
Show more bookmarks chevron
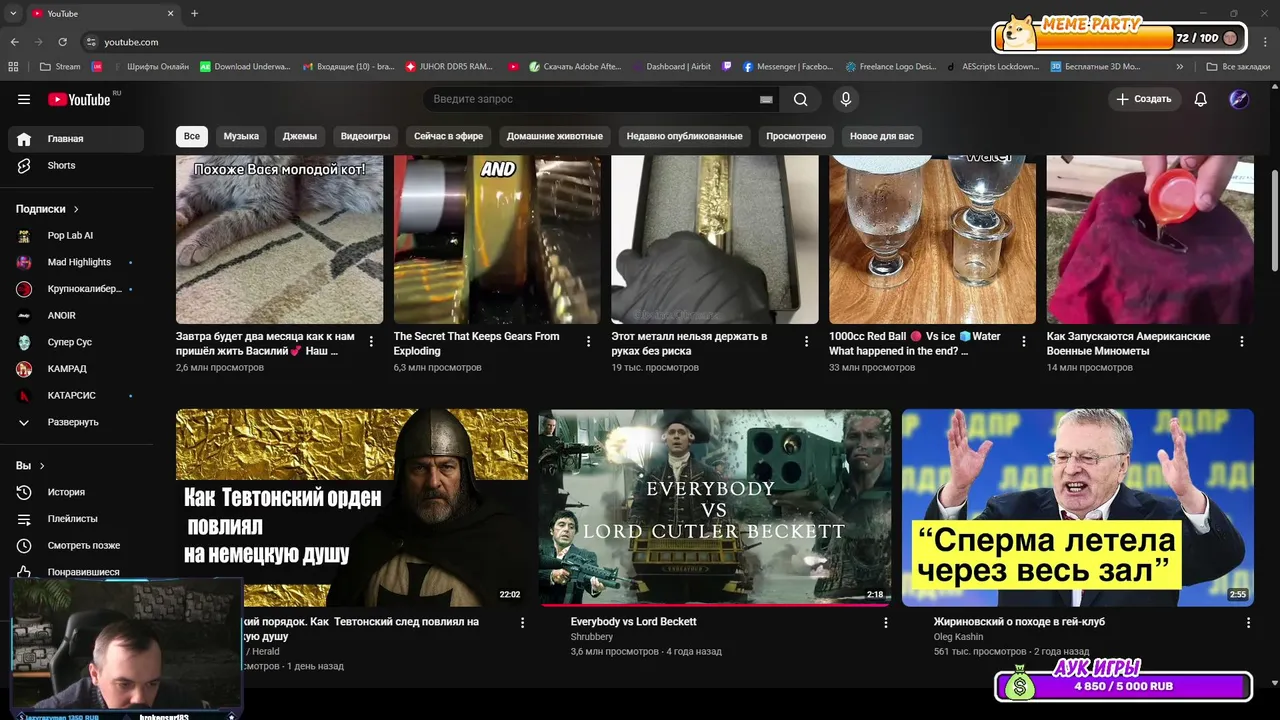pyautogui.click(x=1180, y=67)
